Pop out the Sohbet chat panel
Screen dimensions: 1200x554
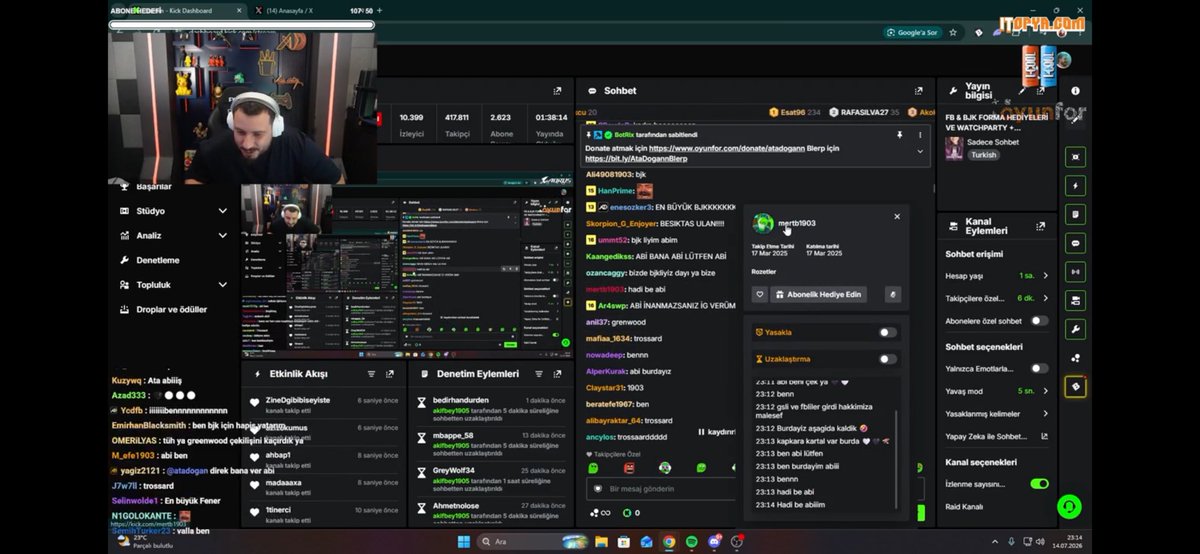(x=918, y=91)
